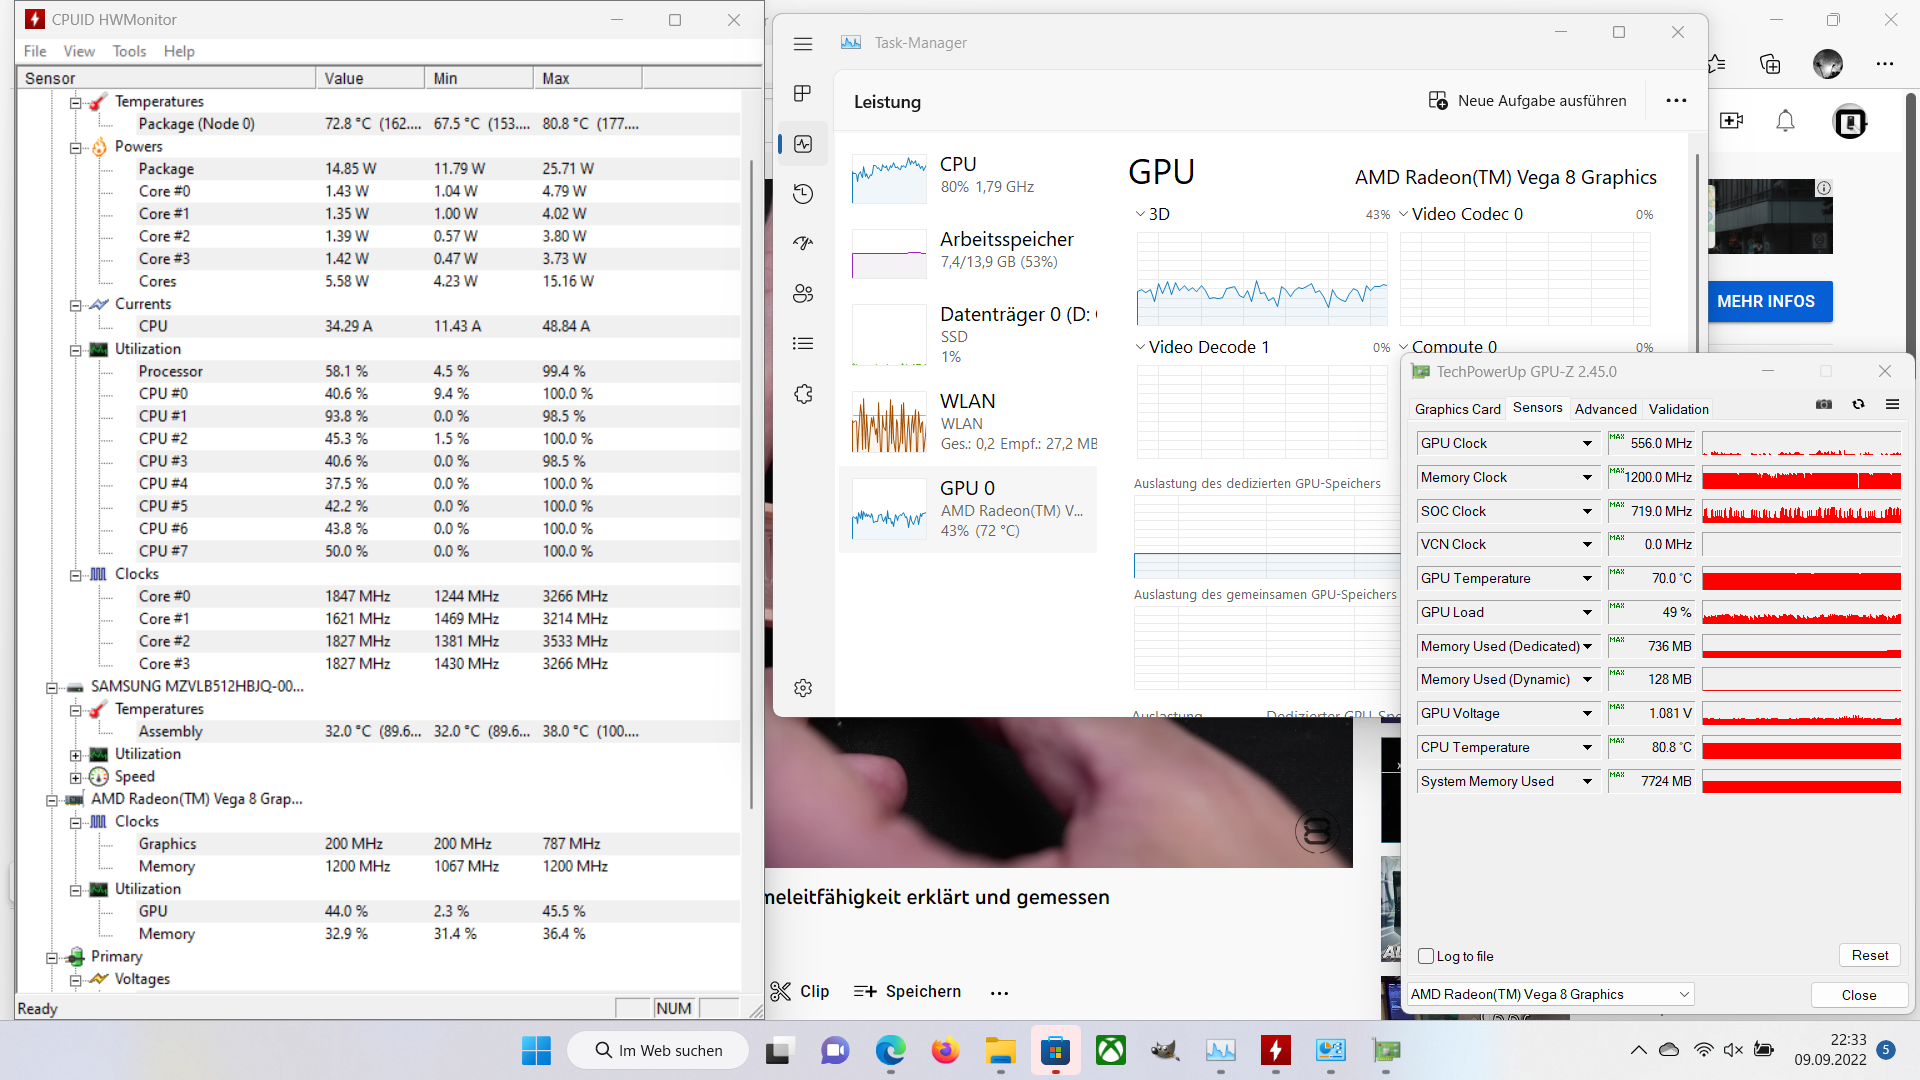Open the graphics card selector dropdown in GPU-Z

(x=1683, y=994)
